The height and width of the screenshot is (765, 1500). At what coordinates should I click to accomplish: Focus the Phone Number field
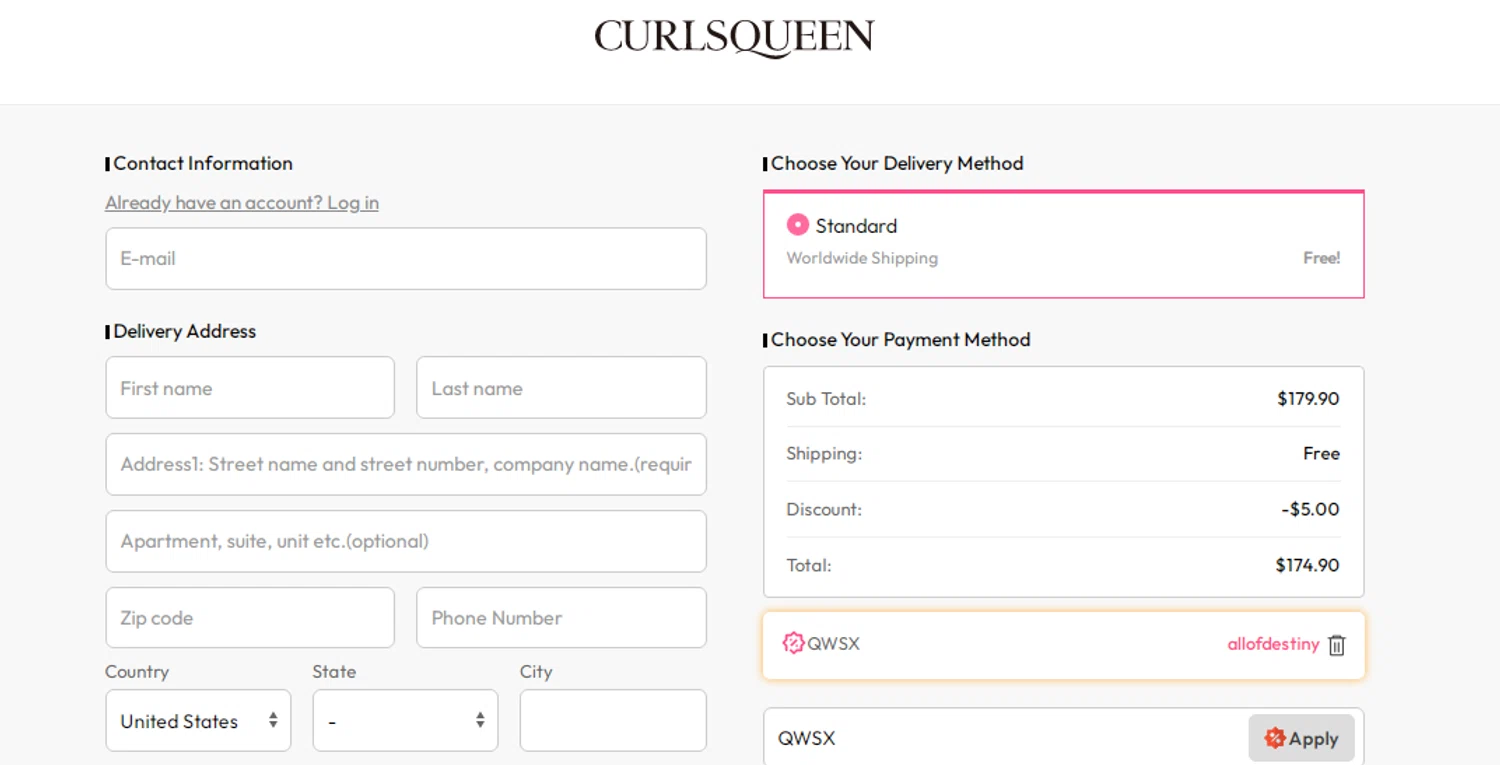pos(561,618)
